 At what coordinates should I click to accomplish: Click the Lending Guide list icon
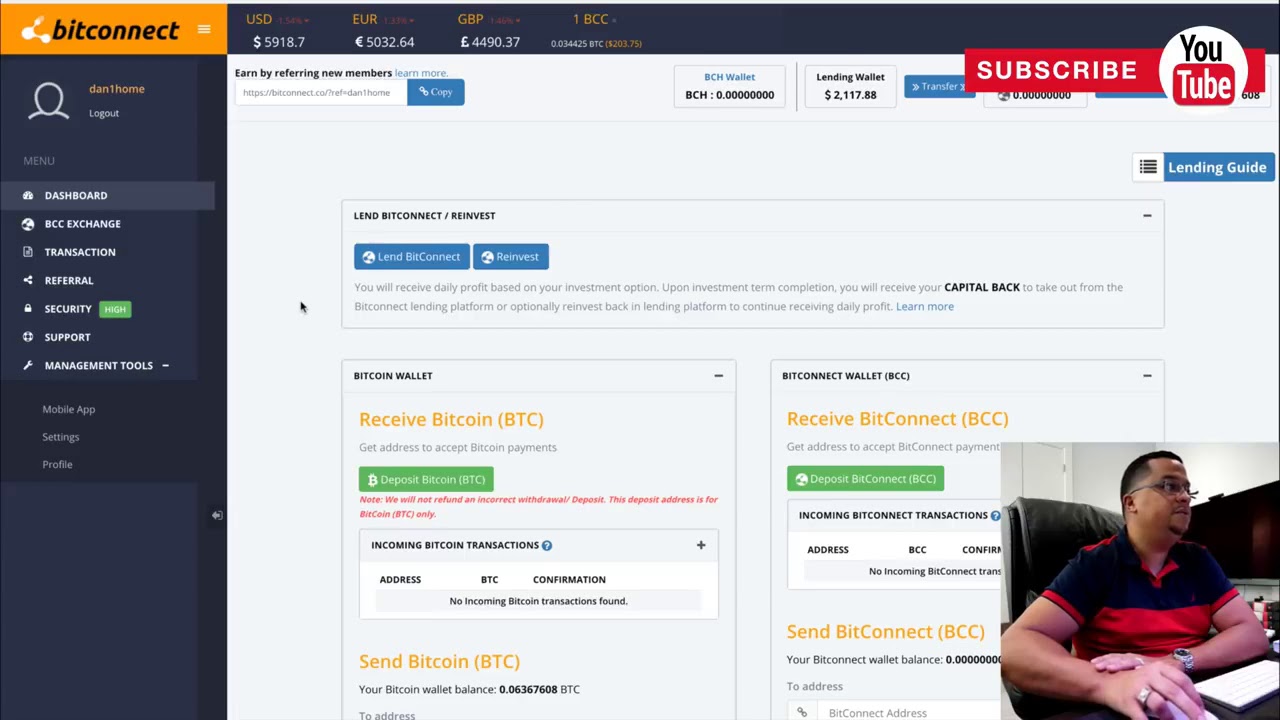coord(1148,167)
